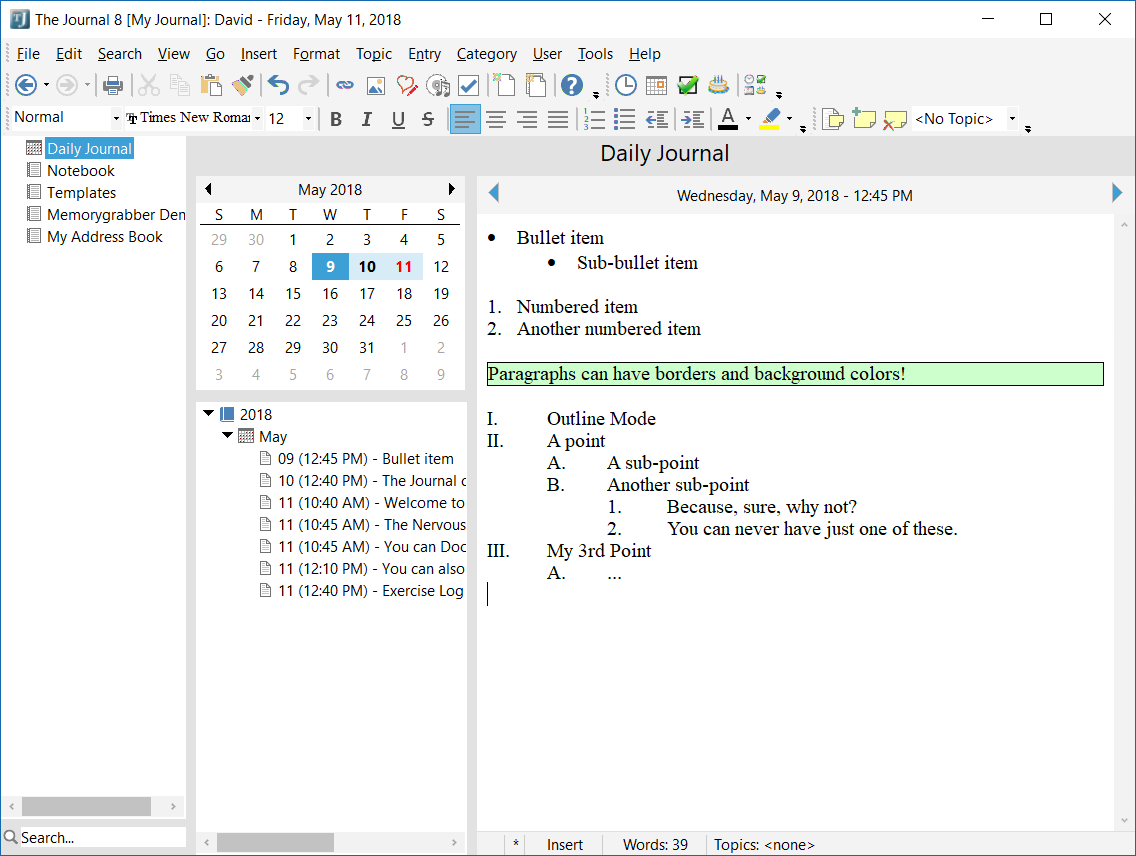
Task: Toggle strikethrough formatting
Action: click(428, 119)
